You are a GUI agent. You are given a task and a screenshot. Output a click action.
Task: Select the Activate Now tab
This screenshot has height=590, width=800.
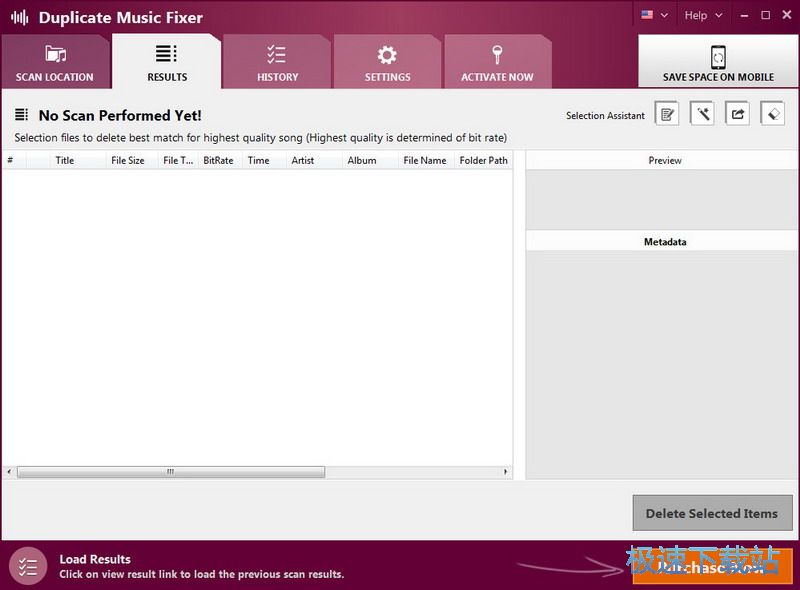coord(497,63)
